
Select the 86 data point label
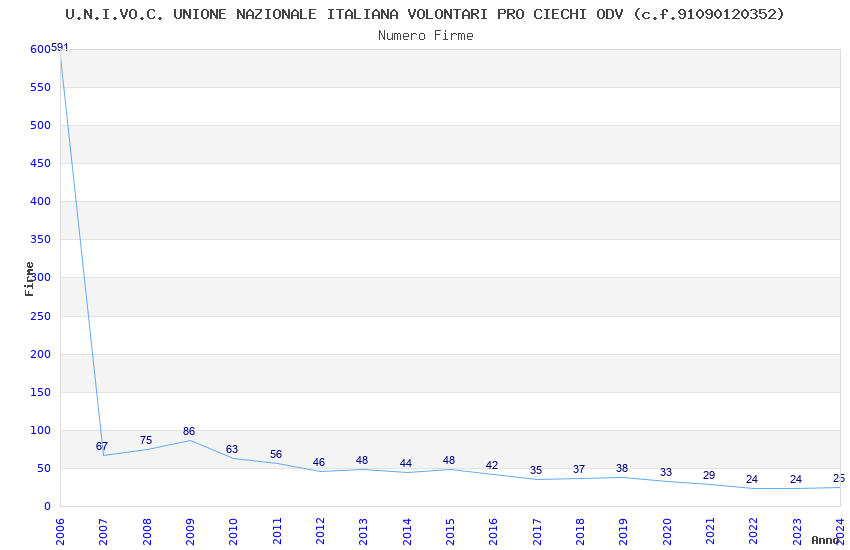click(189, 431)
